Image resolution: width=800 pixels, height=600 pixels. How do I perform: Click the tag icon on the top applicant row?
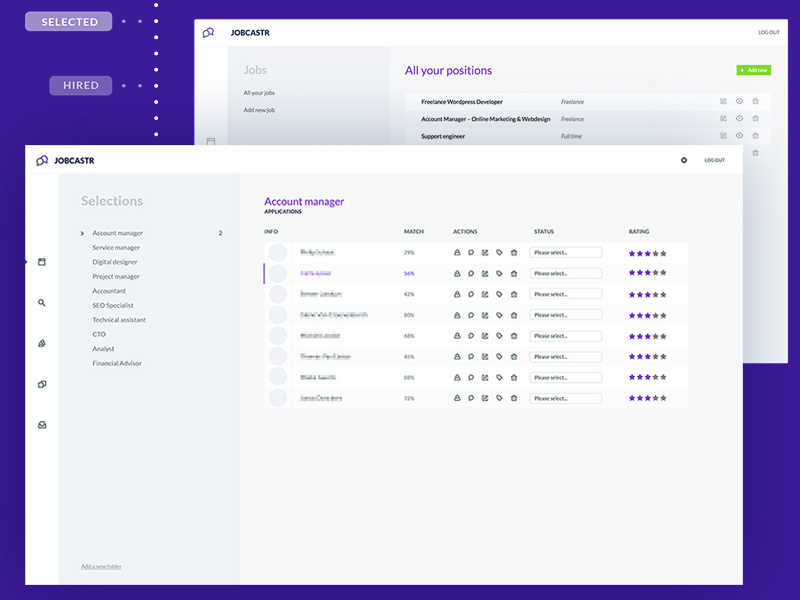(500, 252)
